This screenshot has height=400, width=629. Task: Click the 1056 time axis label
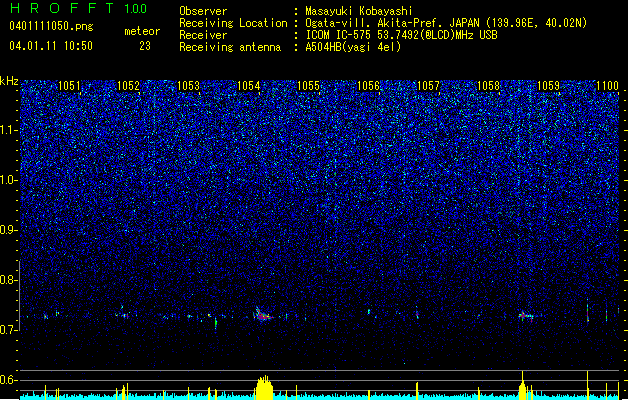[368, 86]
